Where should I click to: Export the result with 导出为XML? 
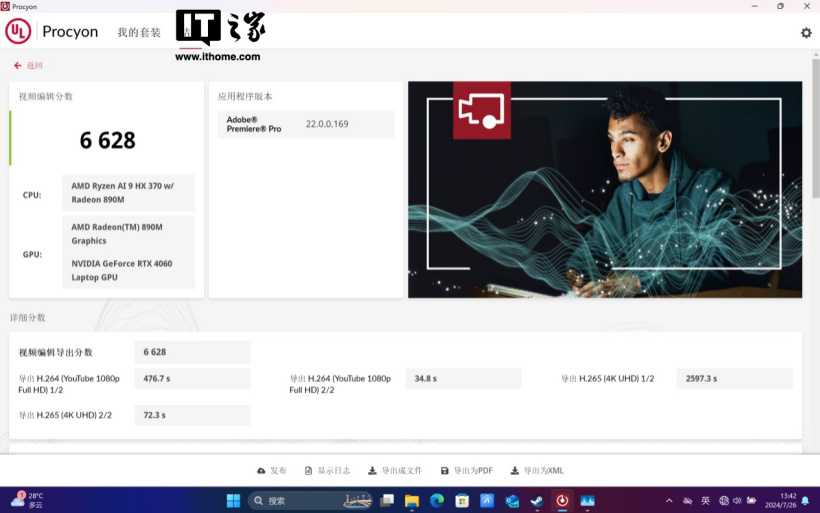pos(537,471)
